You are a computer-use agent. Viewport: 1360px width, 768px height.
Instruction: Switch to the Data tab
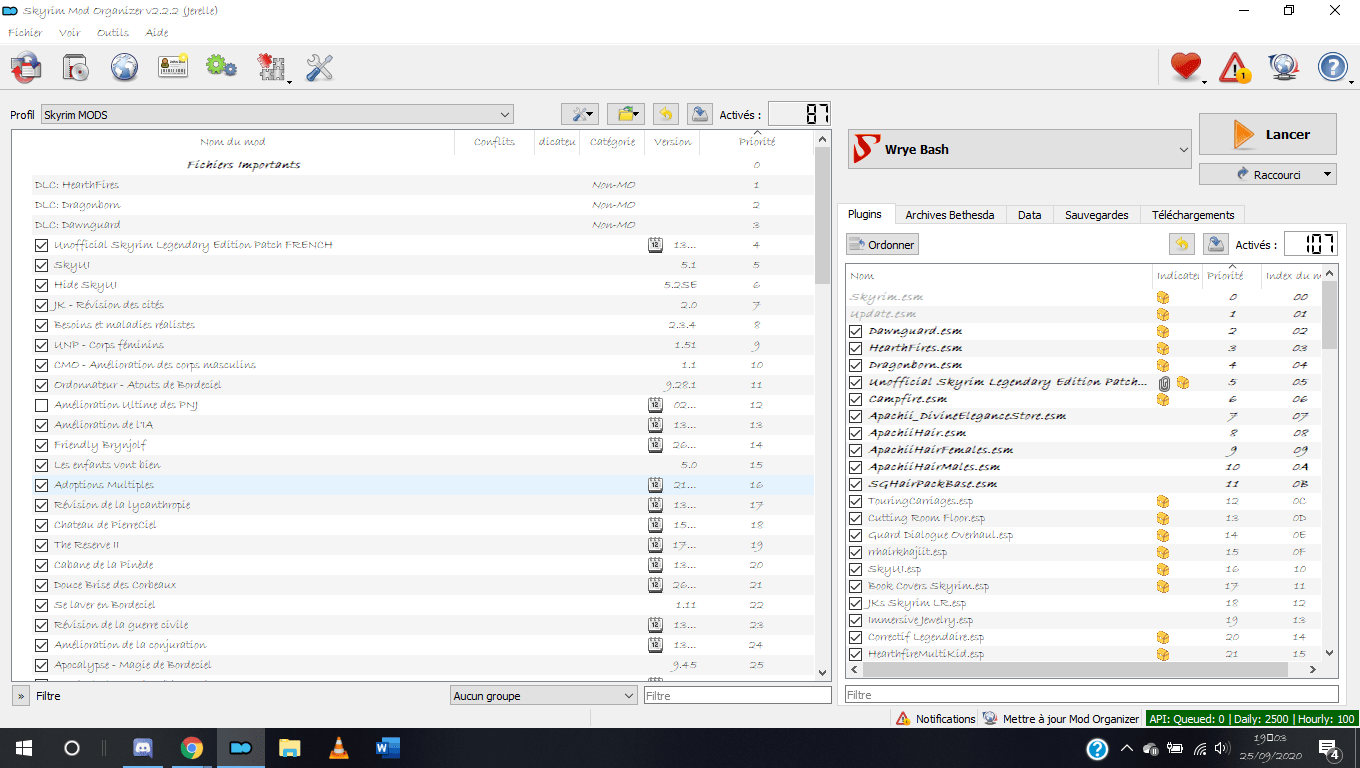1030,215
